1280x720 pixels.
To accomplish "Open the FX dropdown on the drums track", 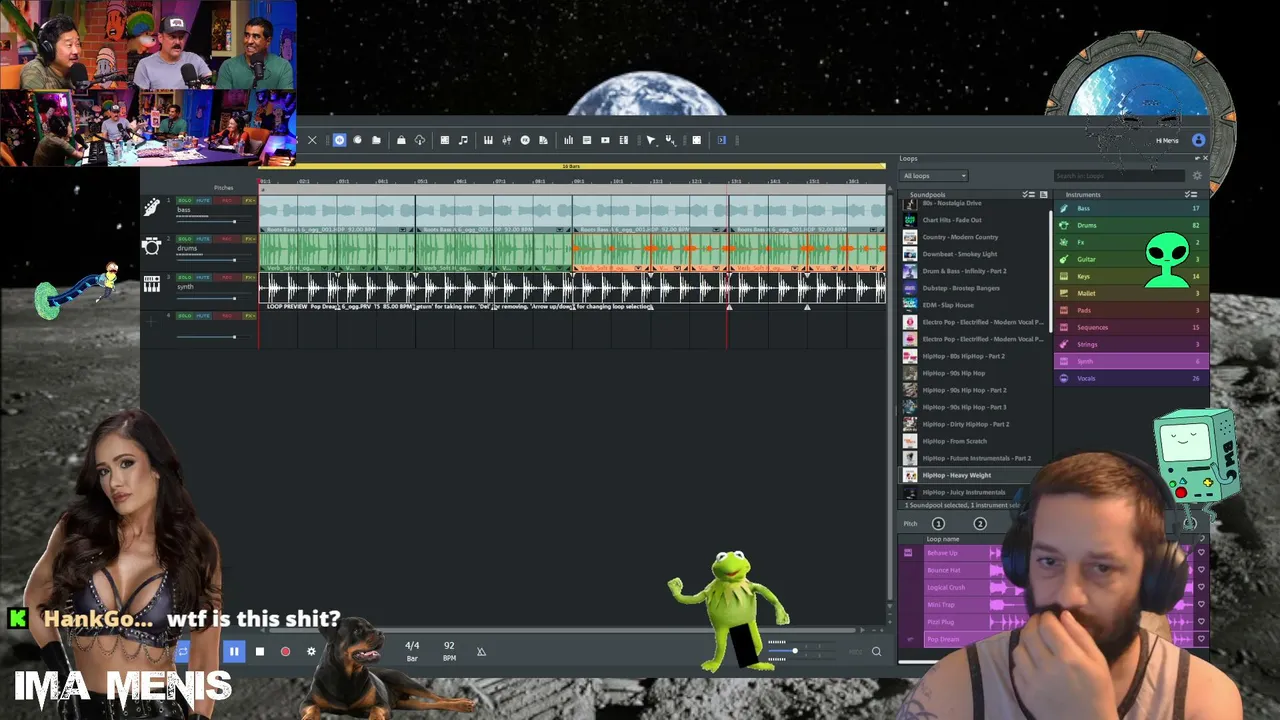I will [x=250, y=239].
